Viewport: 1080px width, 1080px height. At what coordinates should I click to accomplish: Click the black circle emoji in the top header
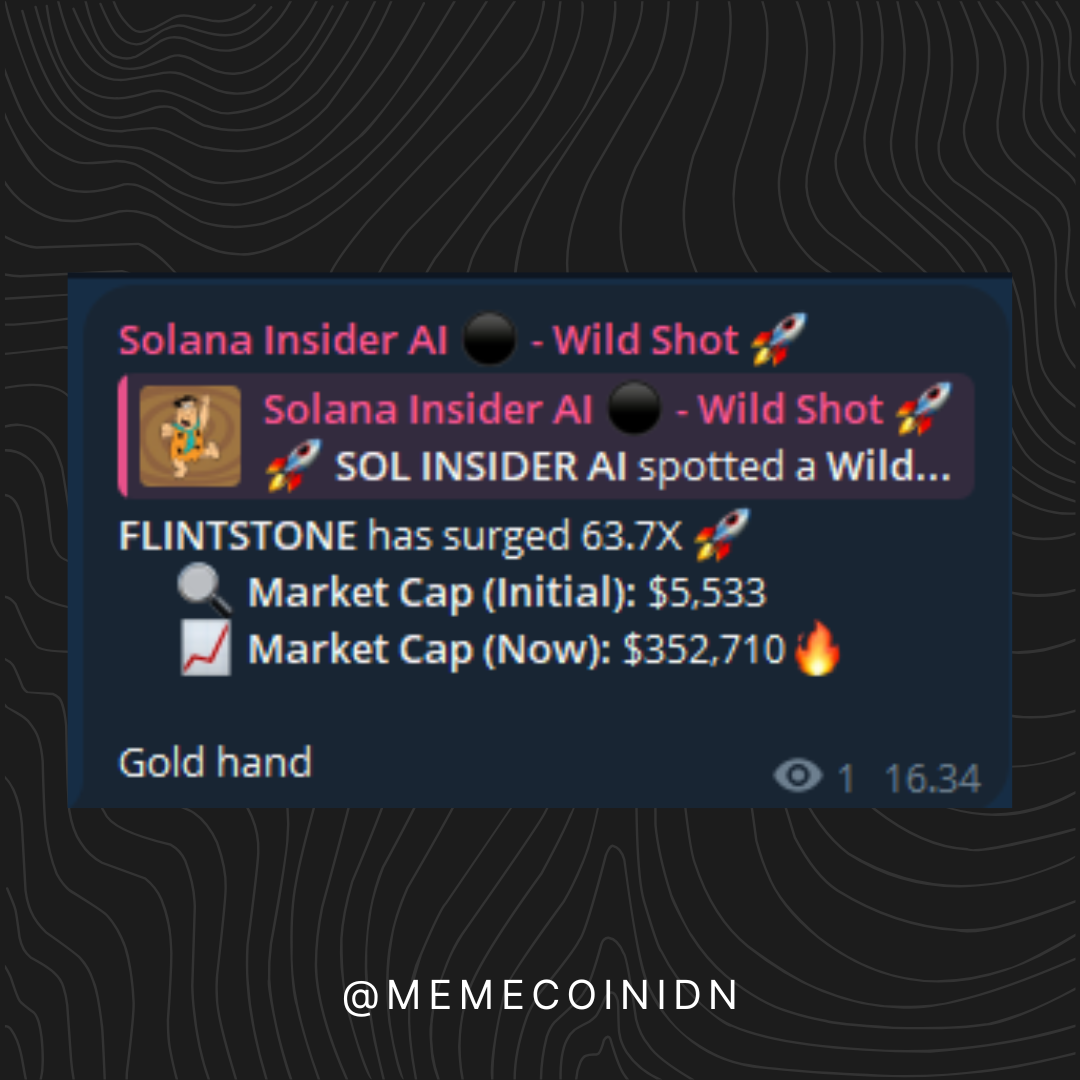[x=489, y=338]
